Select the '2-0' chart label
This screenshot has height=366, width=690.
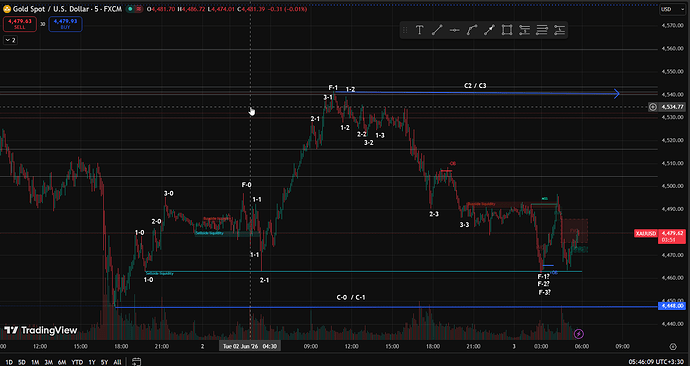coord(156,221)
